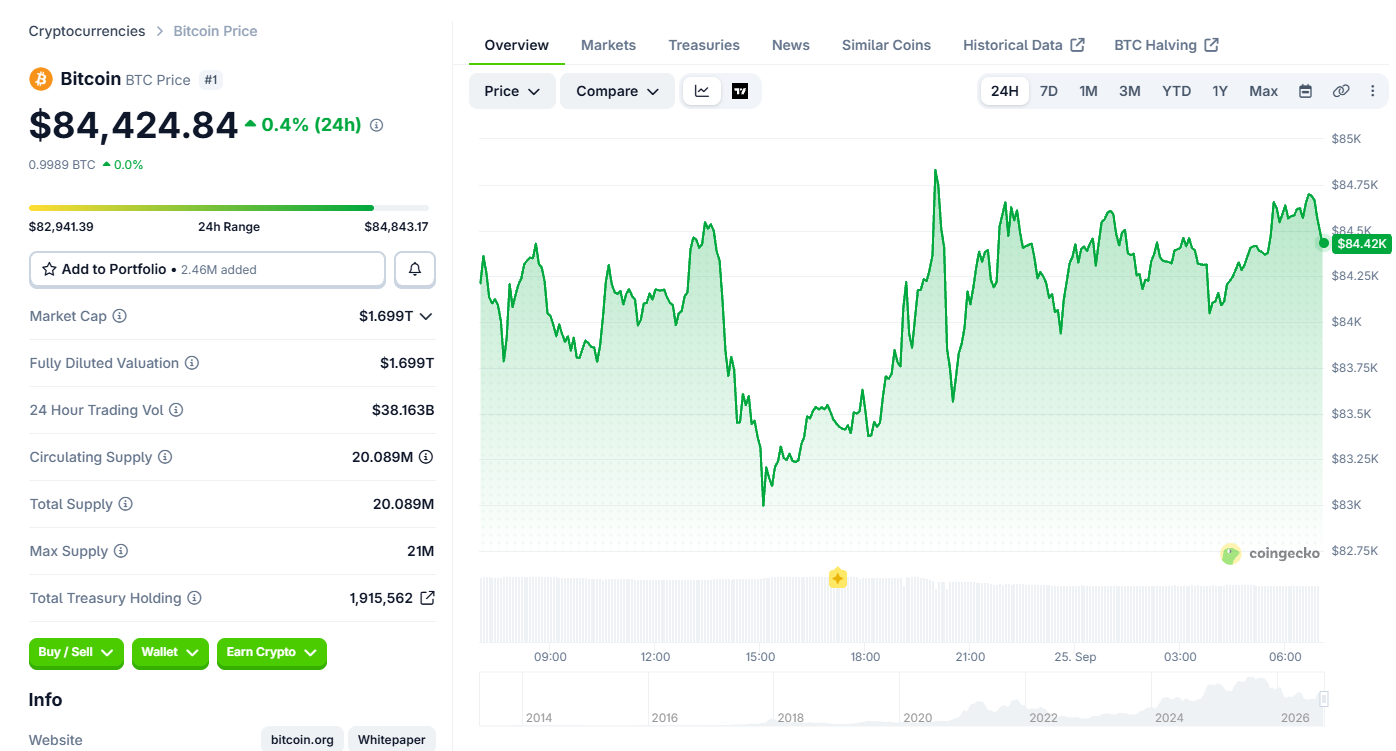Select the 7D time range

1049,91
